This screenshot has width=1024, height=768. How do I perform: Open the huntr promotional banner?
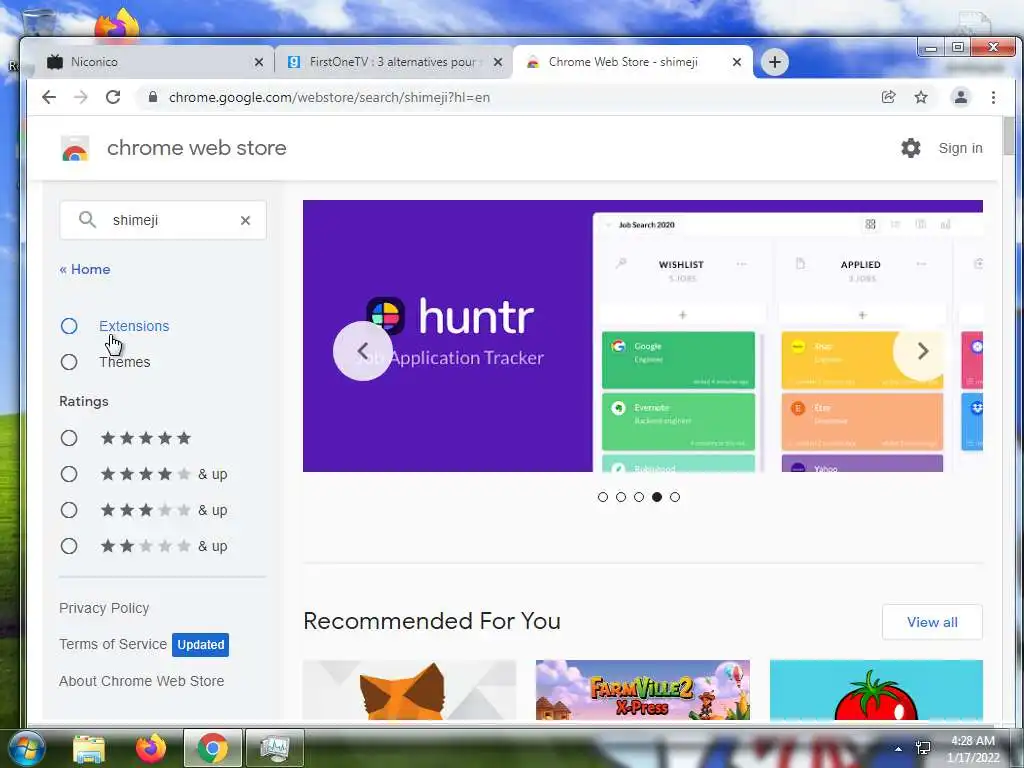643,336
